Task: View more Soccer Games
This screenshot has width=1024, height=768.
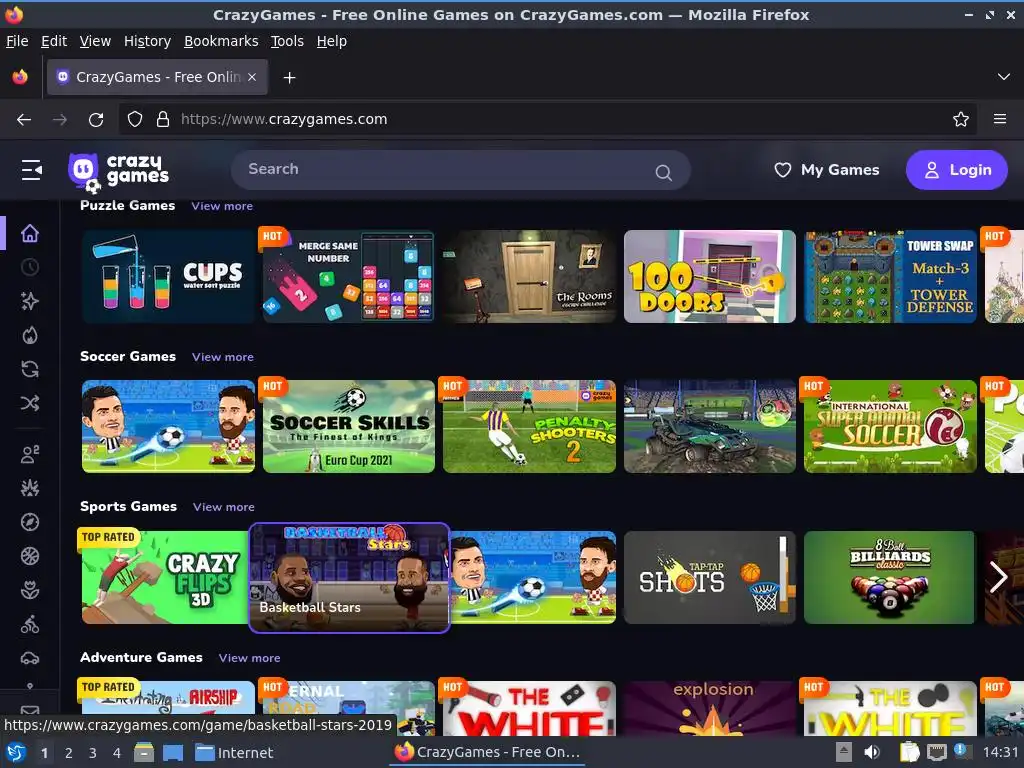Action: [x=223, y=357]
